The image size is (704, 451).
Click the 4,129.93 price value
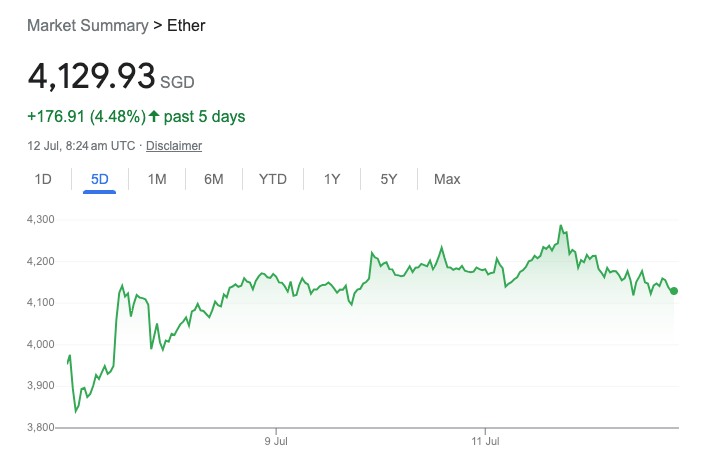click(92, 76)
